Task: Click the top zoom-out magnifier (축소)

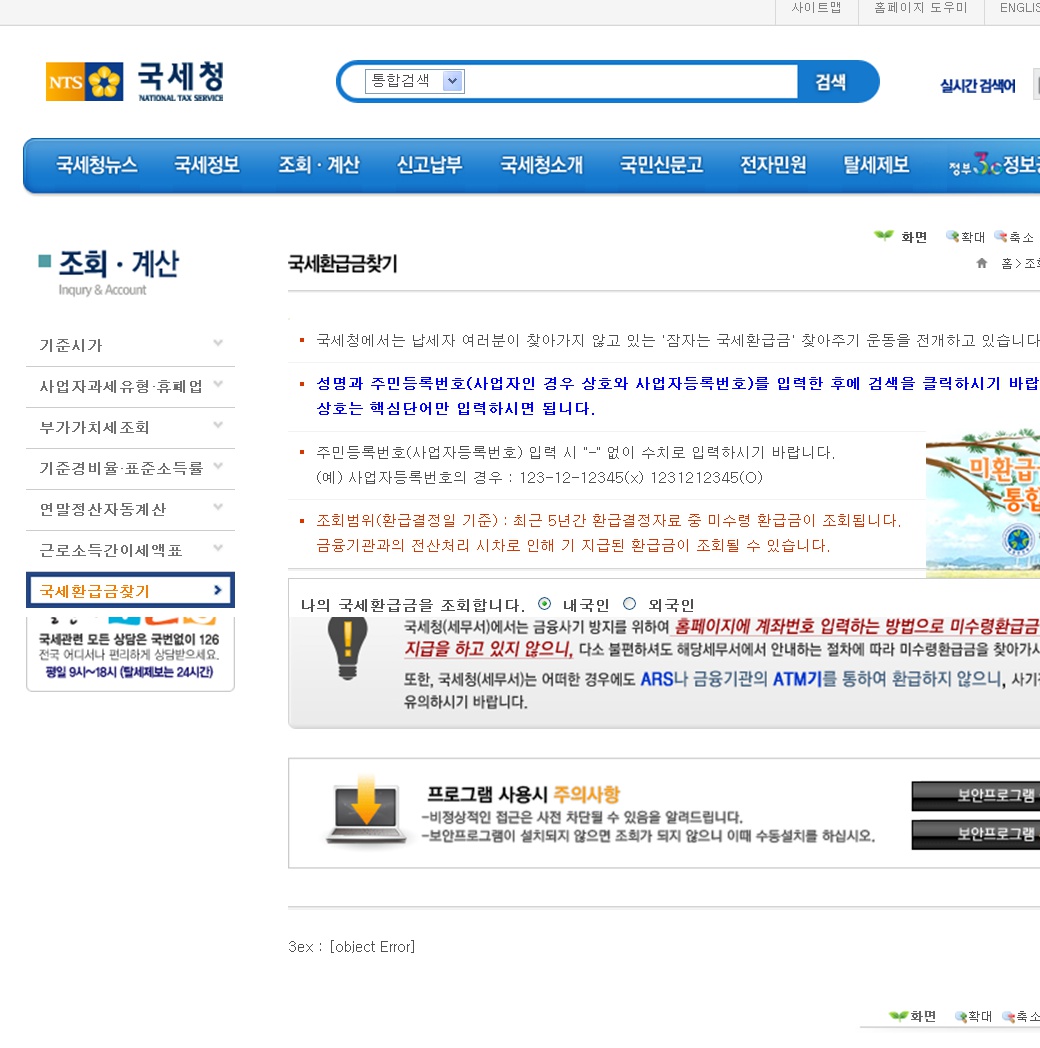Action: coord(1000,237)
